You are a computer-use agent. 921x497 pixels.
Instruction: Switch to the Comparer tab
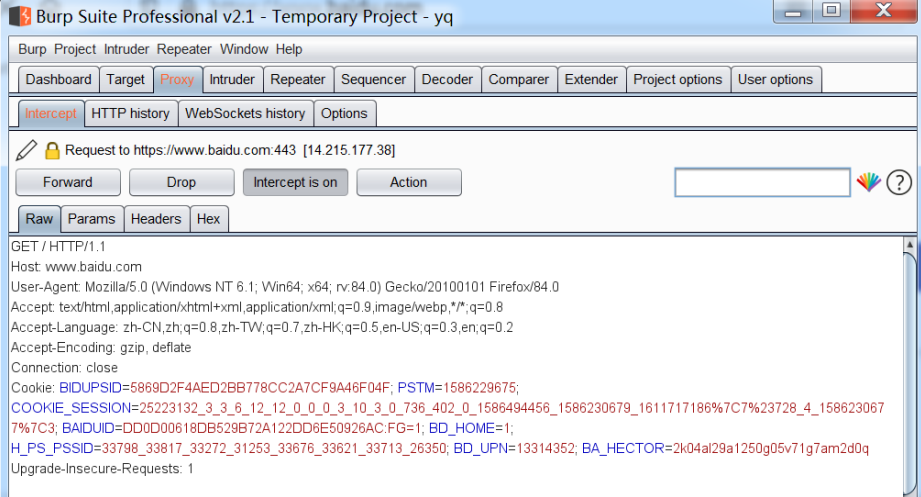coord(519,79)
